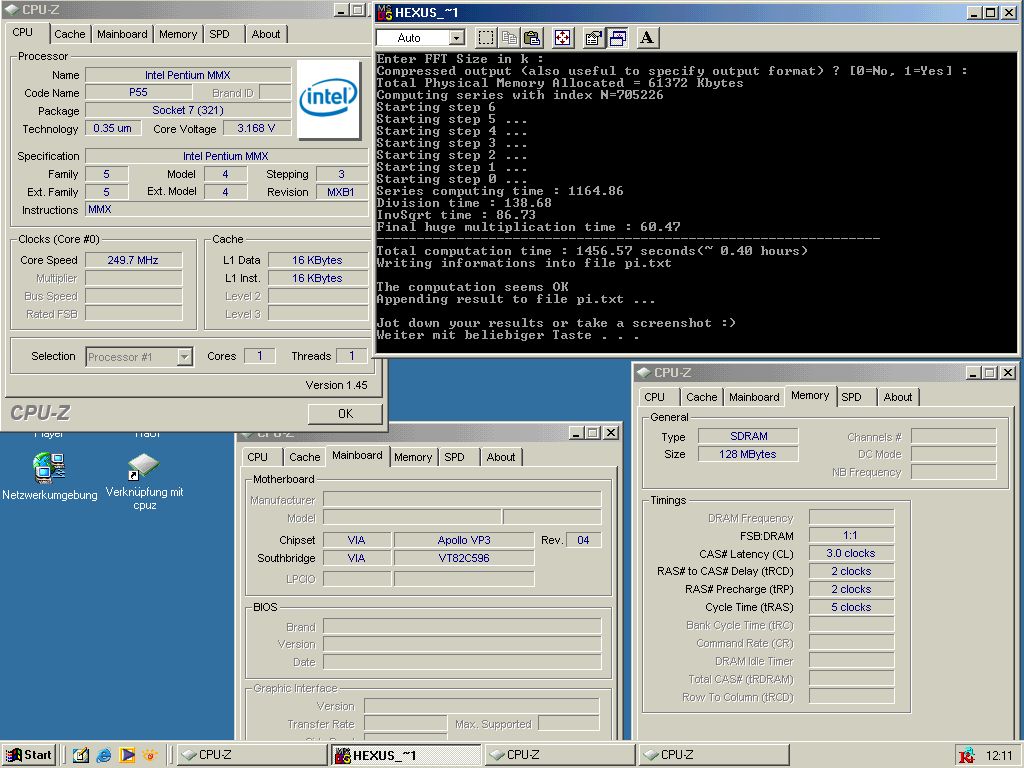Click the Copy icon in HEXUS toolbar
Viewport: 1024px width, 768px height.
[509, 38]
